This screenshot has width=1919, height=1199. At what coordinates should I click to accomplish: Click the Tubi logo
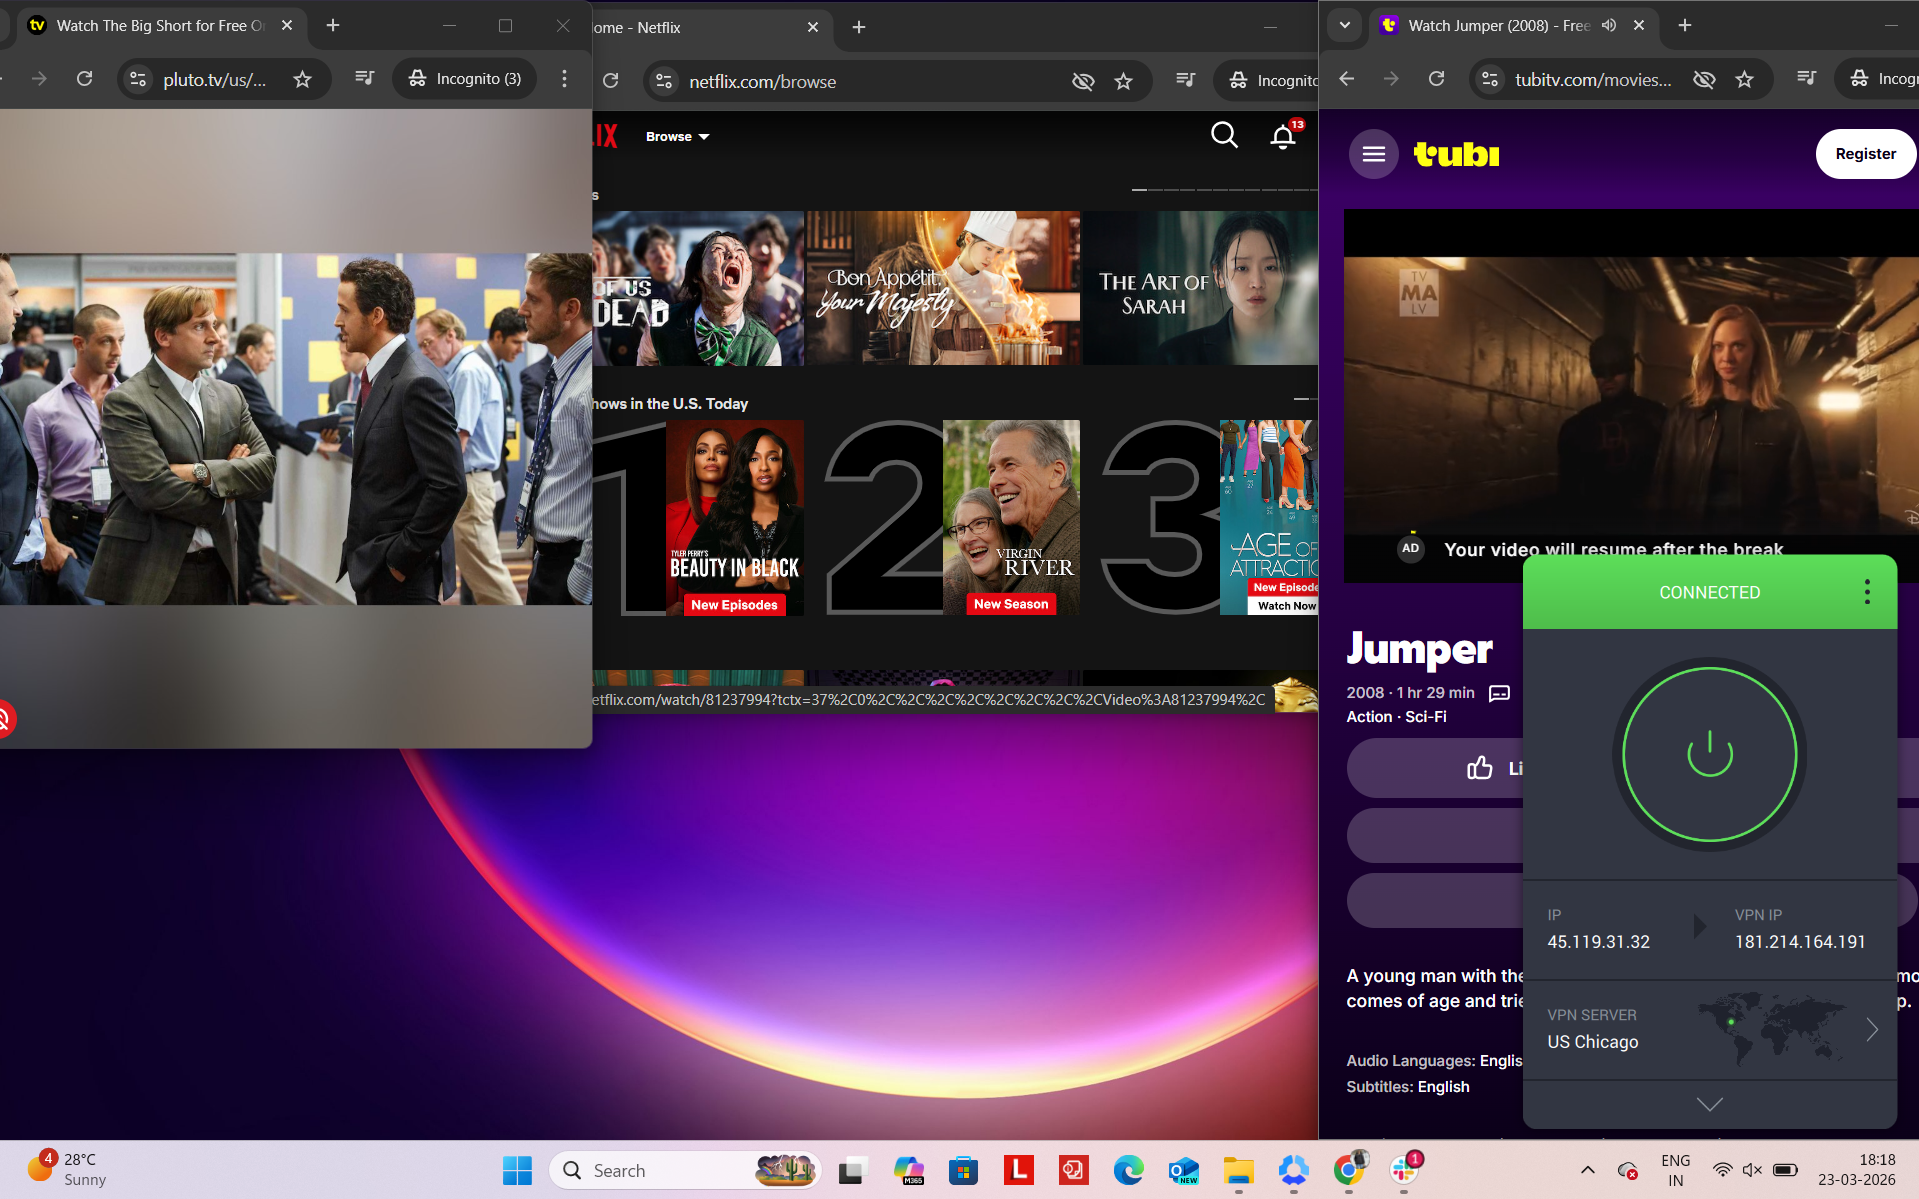(1456, 154)
